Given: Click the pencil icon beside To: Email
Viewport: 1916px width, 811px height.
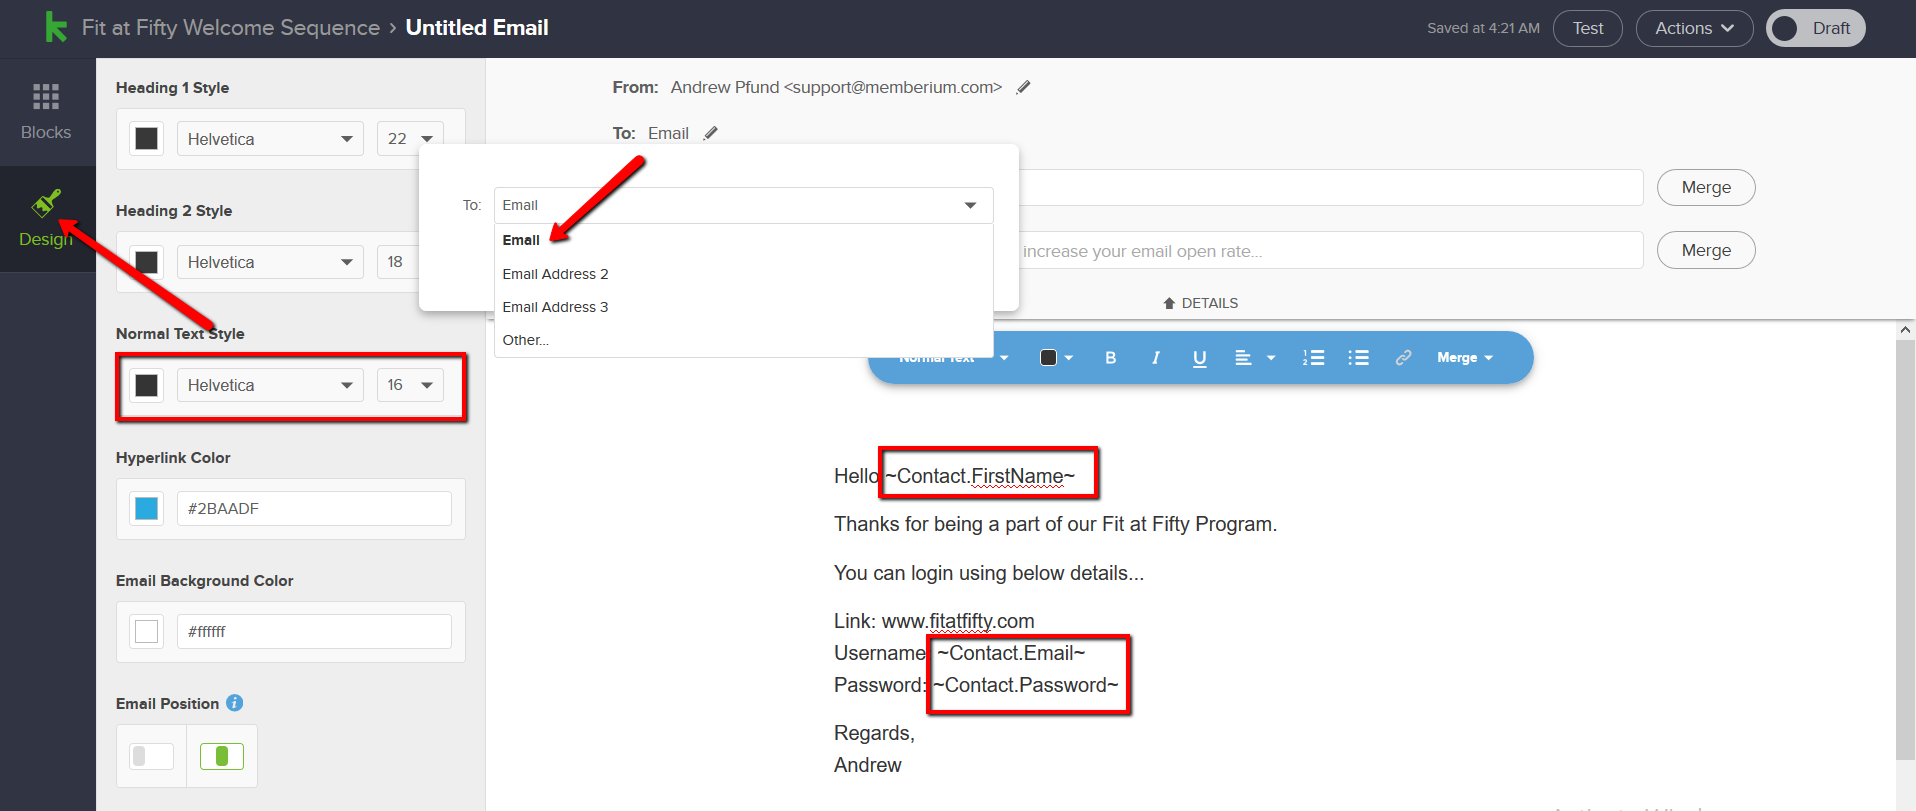Looking at the screenshot, I should 710,133.
